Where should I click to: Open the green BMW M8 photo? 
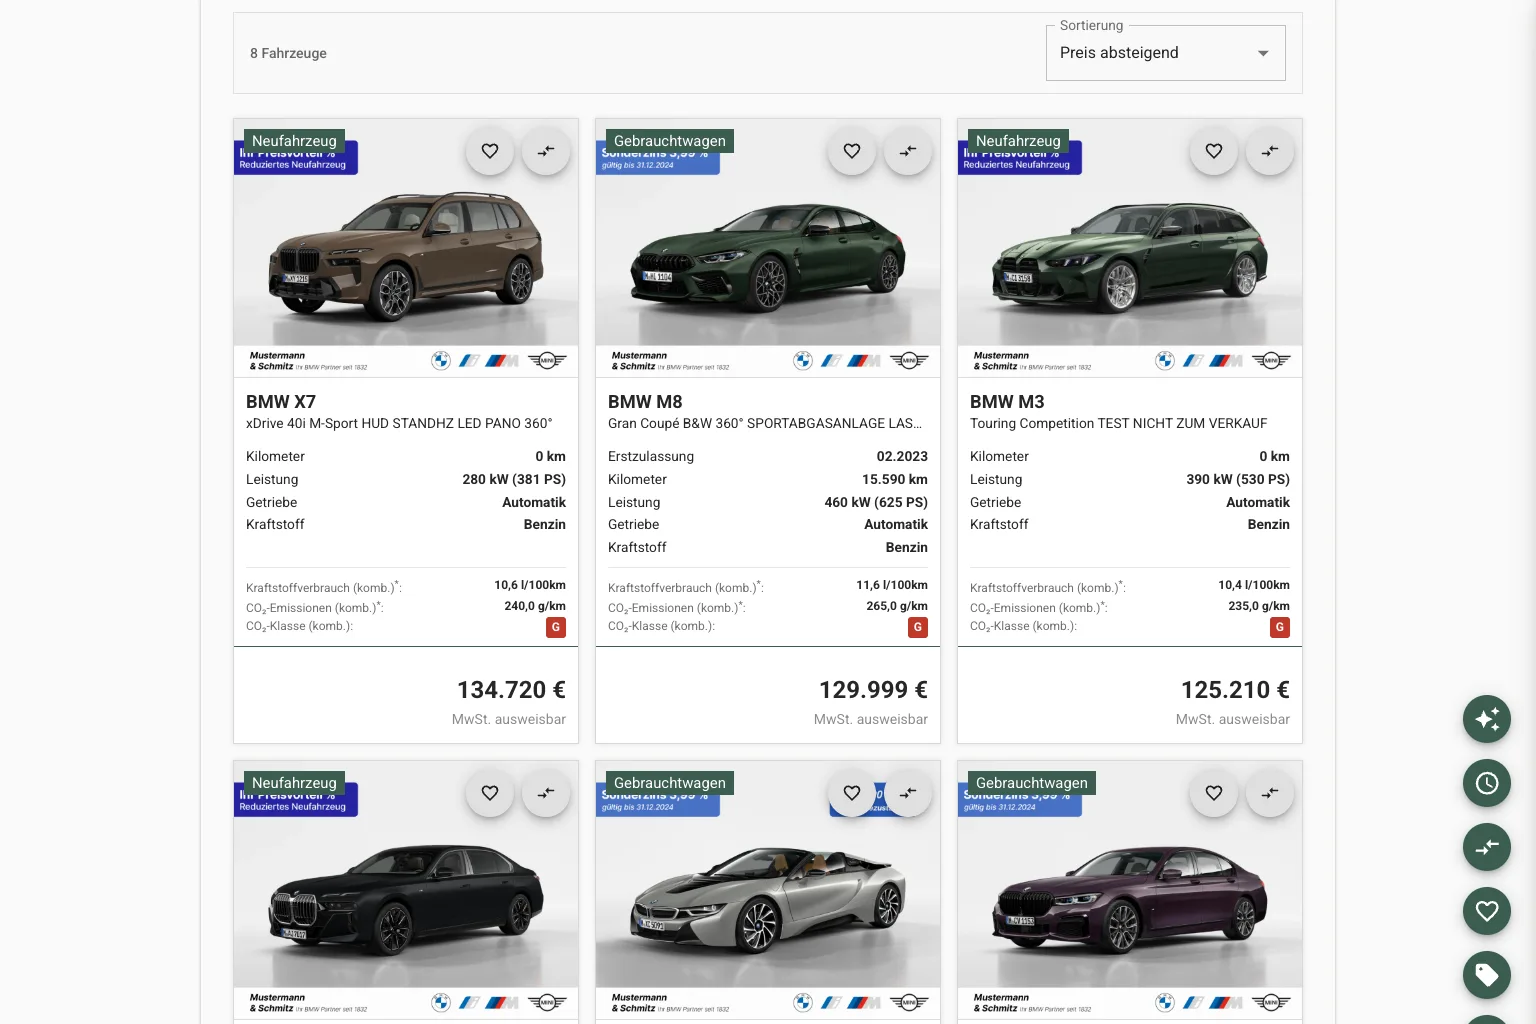(x=768, y=248)
